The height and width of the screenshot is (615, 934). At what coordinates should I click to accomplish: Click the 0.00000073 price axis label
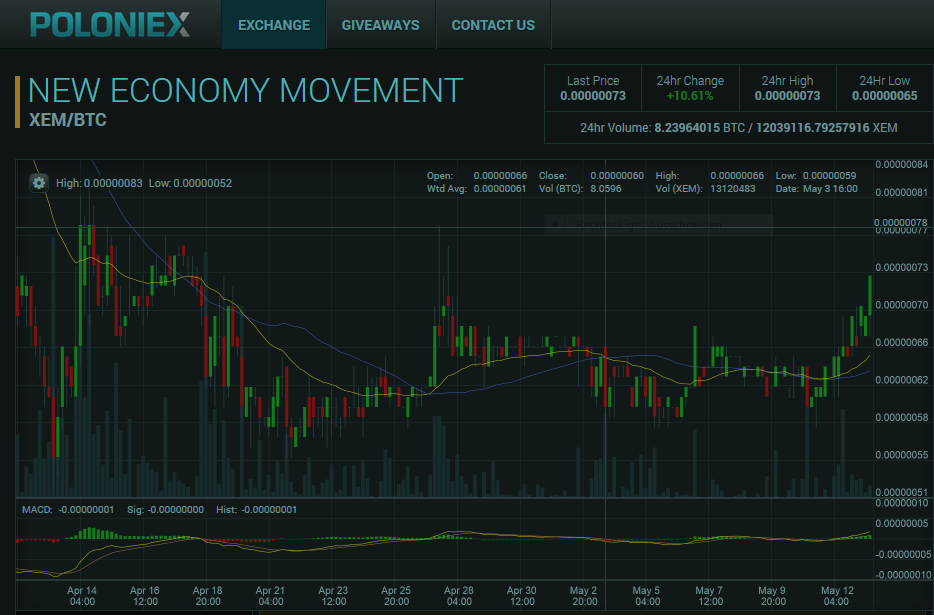point(901,268)
